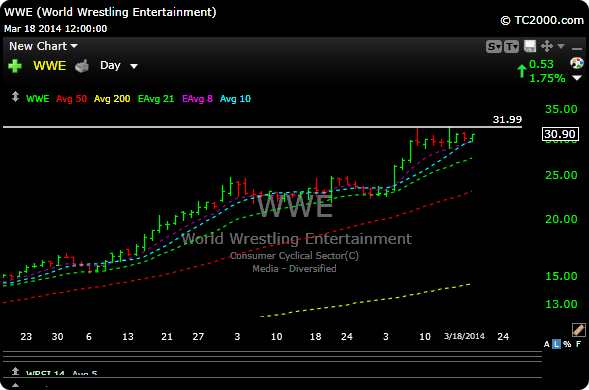
Task: Toggle the F scale option
Action: click(578, 344)
